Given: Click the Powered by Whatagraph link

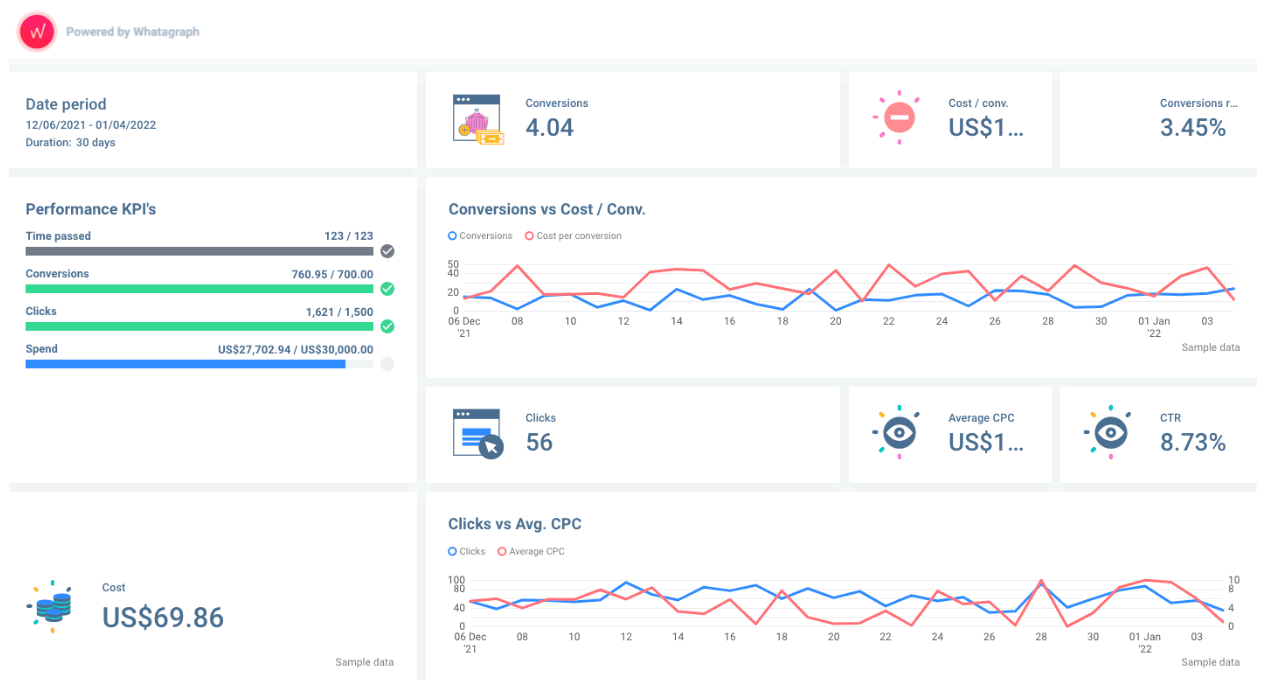Looking at the screenshot, I should coord(131,31).
